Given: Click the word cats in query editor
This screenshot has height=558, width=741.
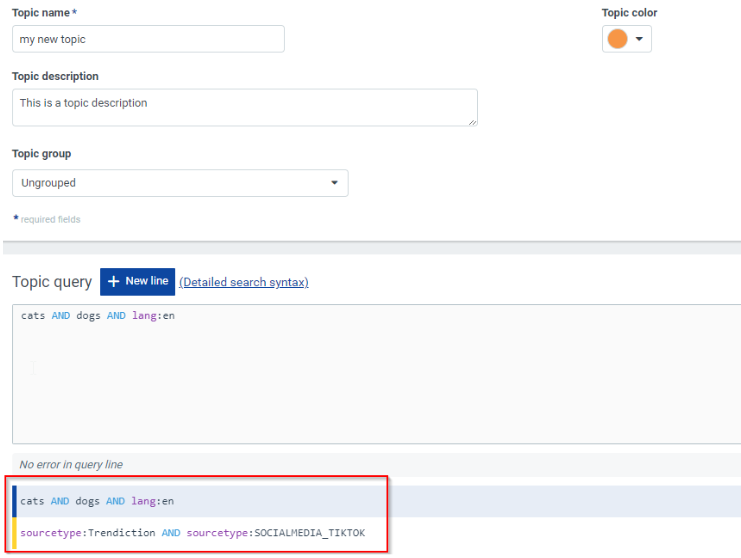Looking at the screenshot, I should tap(33, 316).
